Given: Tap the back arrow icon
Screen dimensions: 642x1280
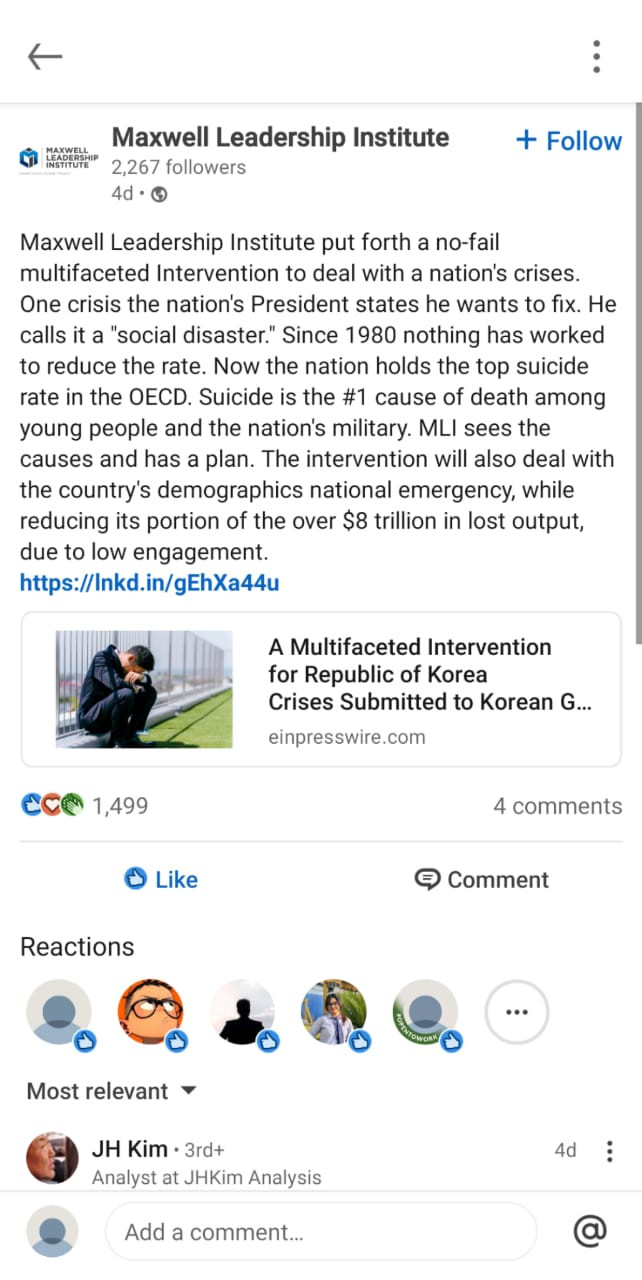Looking at the screenshot, I should coord(45,57).
